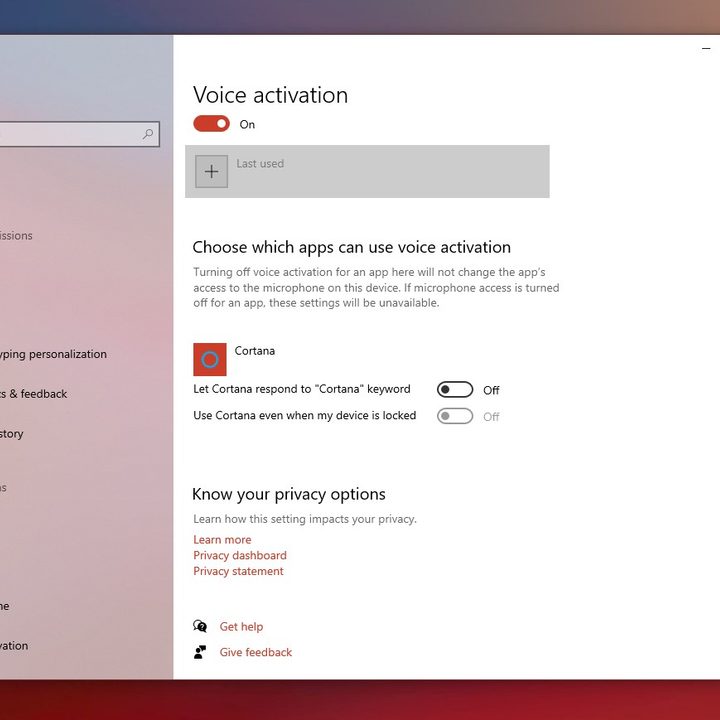Viewport: 720px width, 720px height.
Task: Click the plus icon beside Last used
Action: pos(211,171)
